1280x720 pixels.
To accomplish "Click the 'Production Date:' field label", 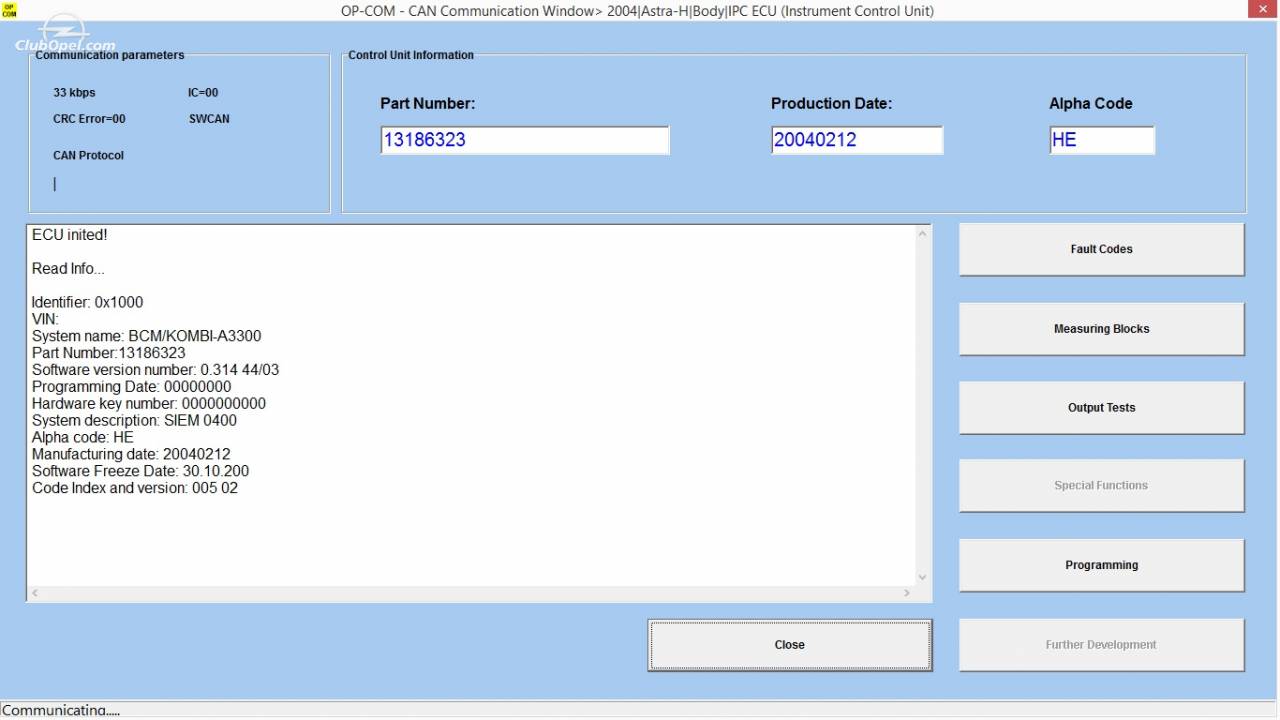I will pos(831,103).
